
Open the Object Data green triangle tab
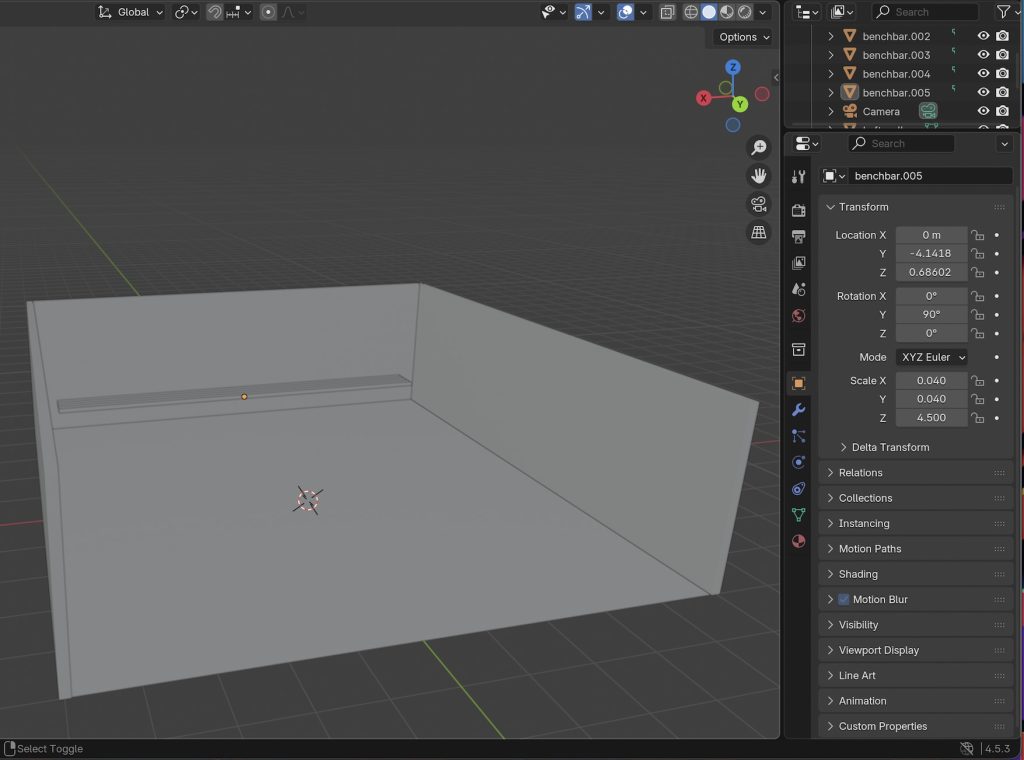[798, 515]
